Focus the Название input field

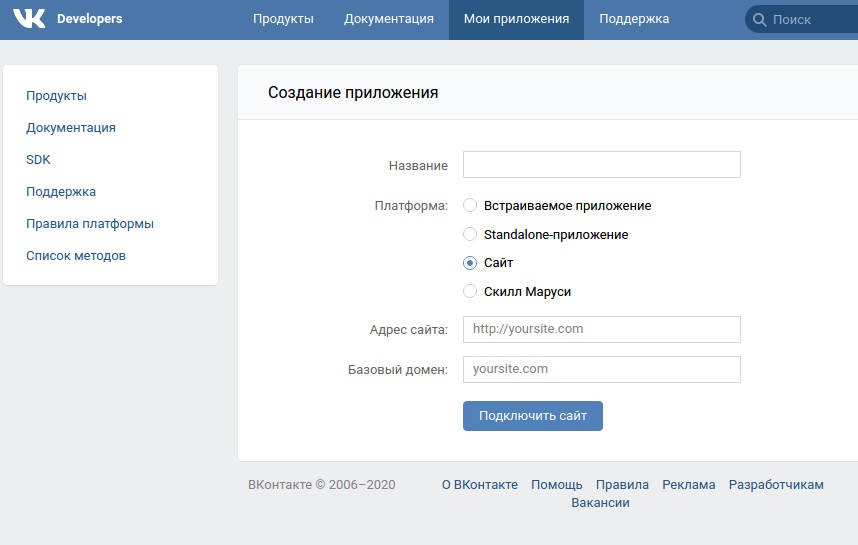pyautogui.click(x=601, y=165)
